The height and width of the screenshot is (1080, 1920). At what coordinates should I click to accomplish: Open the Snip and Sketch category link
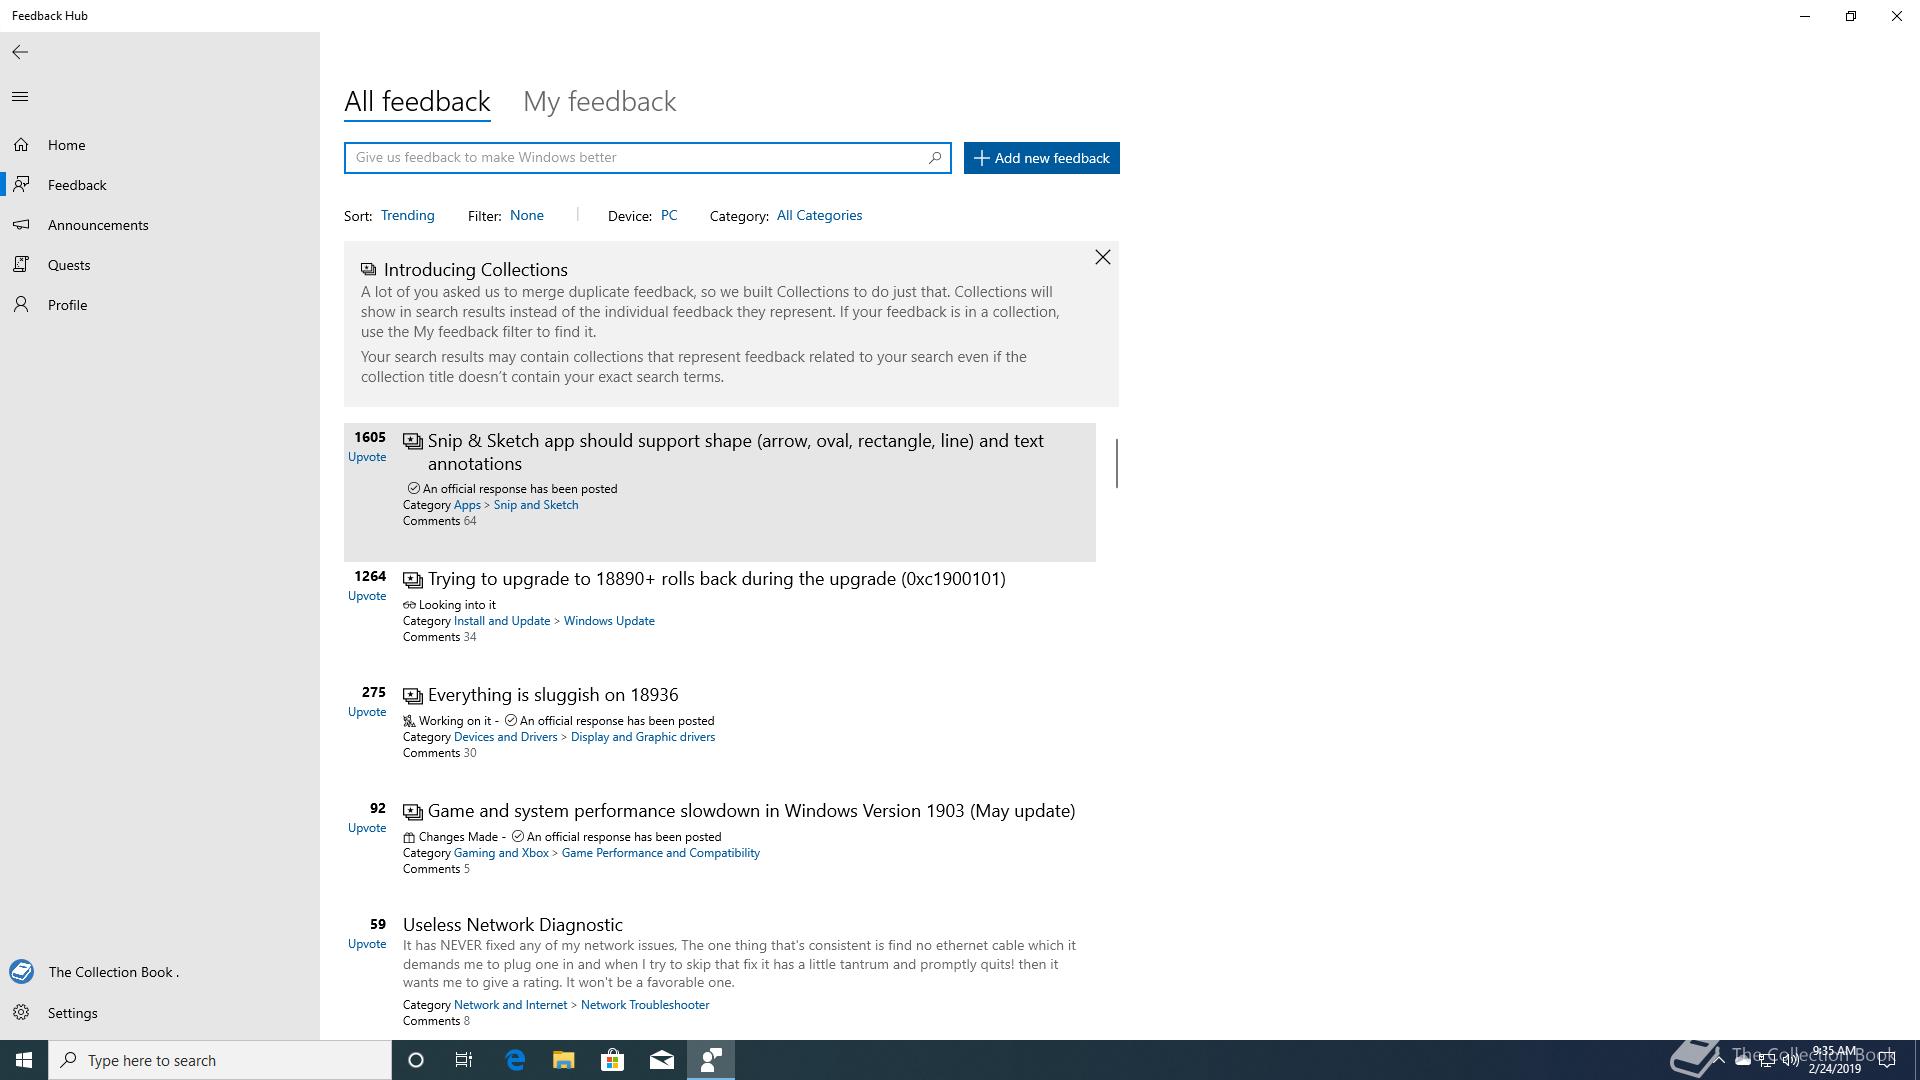[x=536, y=505]
